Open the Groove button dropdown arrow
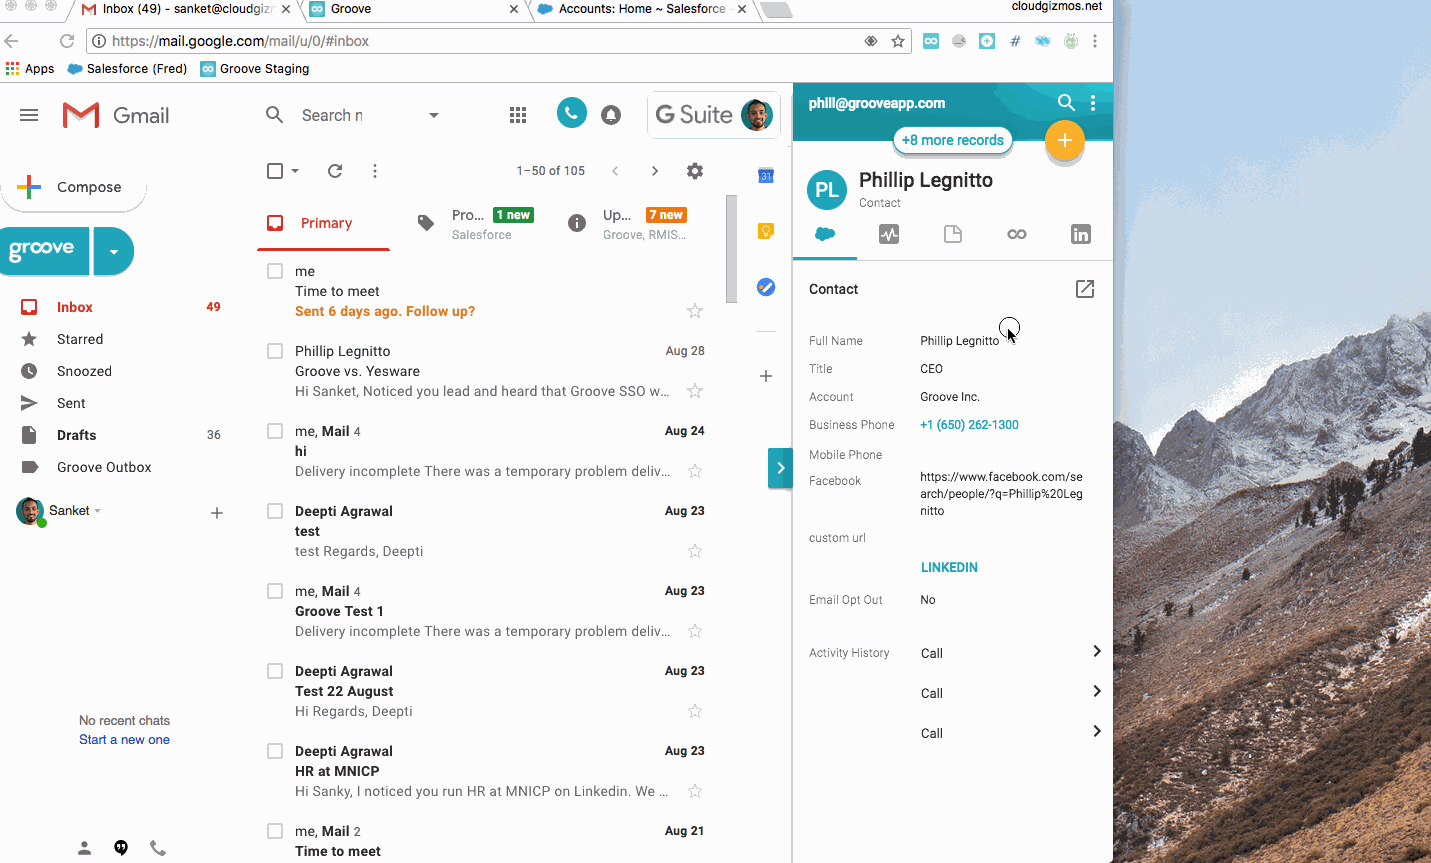Screen dimensions: 1431x863 point(114,251)
